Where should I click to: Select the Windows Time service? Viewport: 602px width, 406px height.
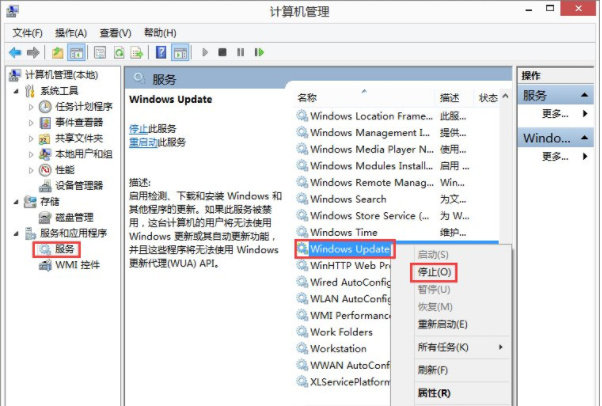pos(344,232)
